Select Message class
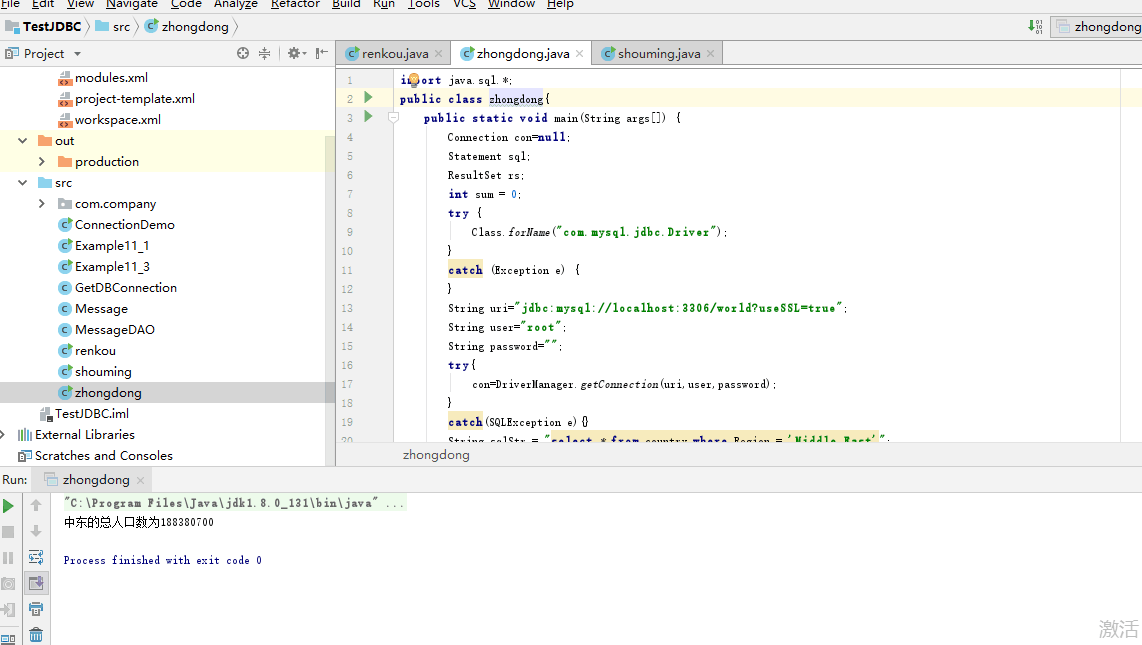The height and width of the screenshot is (645, 1142). point(93,309)
